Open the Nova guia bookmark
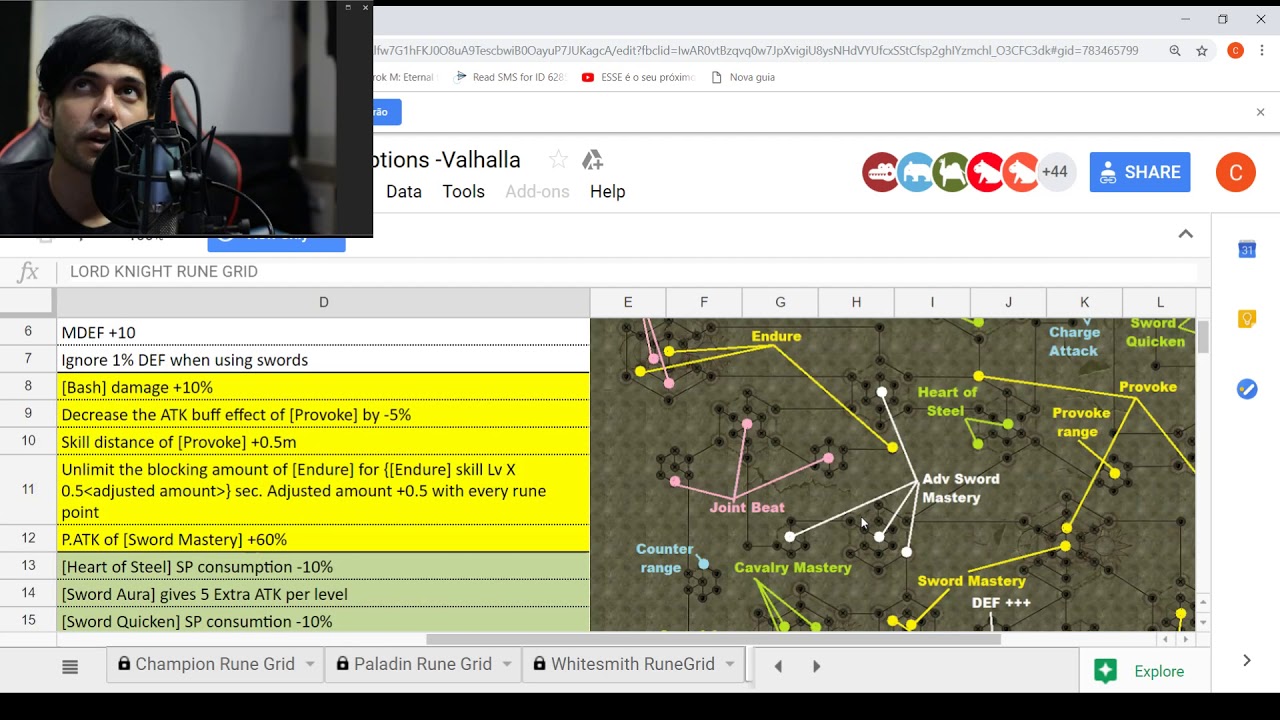 [743, 77]
